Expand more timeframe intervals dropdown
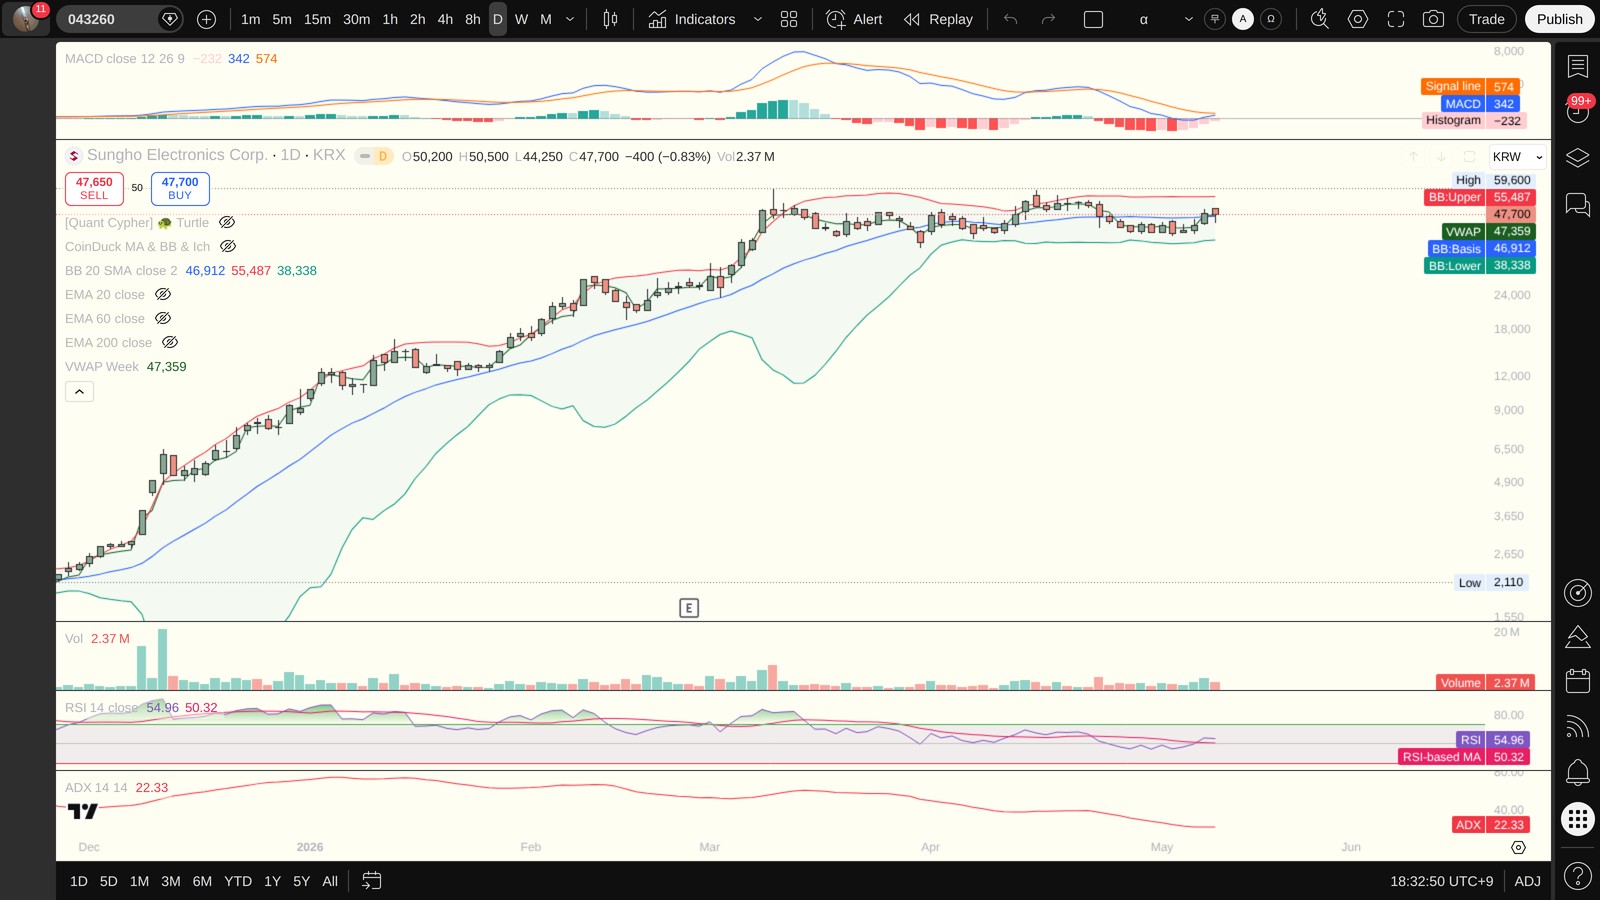Screen dimensions: 1600x900 pyautogui.click(x=570, y=19)
